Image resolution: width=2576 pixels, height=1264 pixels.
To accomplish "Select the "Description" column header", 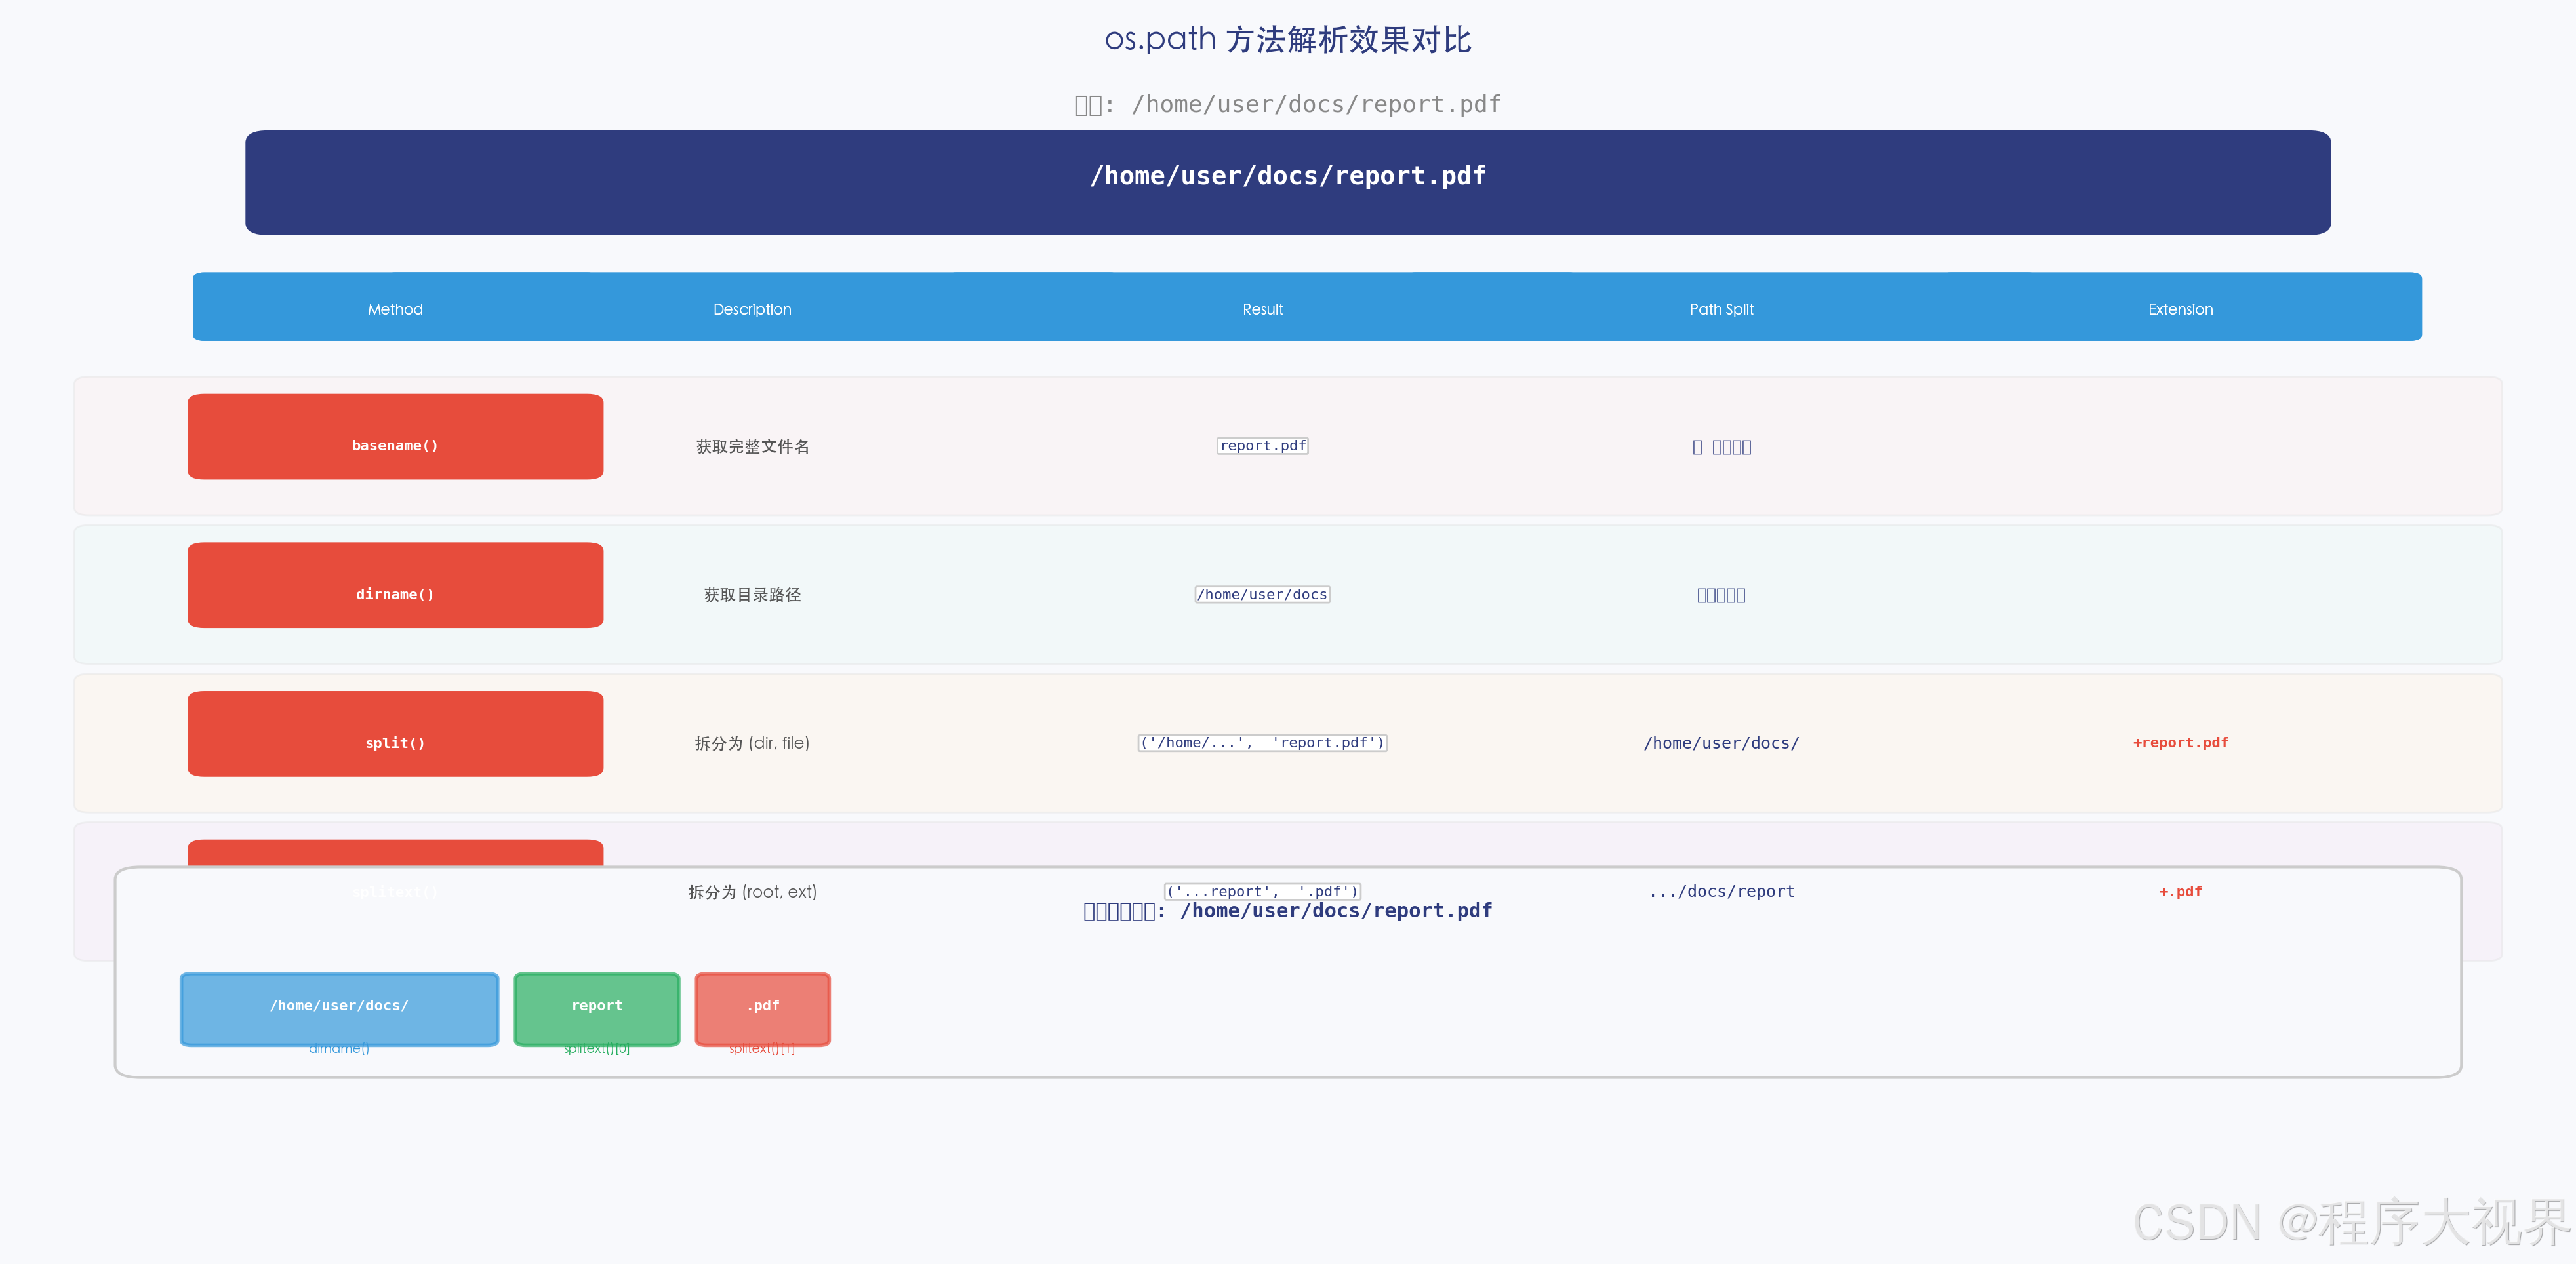I will (752, 309).
